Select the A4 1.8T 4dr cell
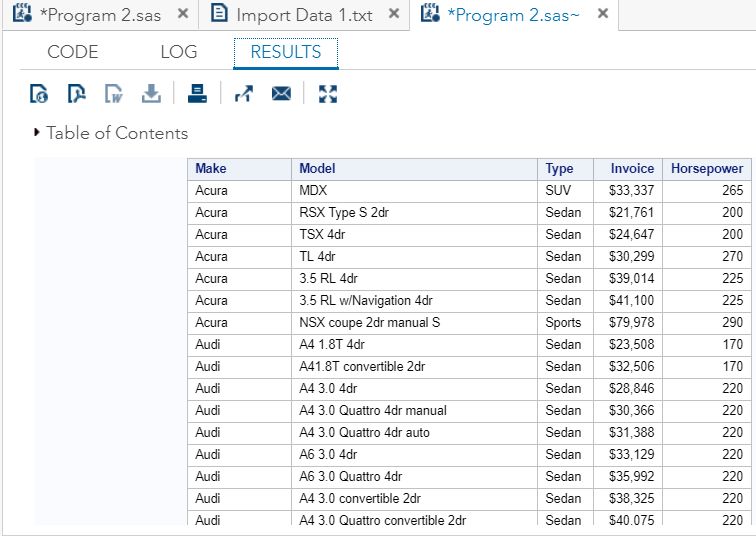This screenshot has width=756, height=536. coord(414,345)
